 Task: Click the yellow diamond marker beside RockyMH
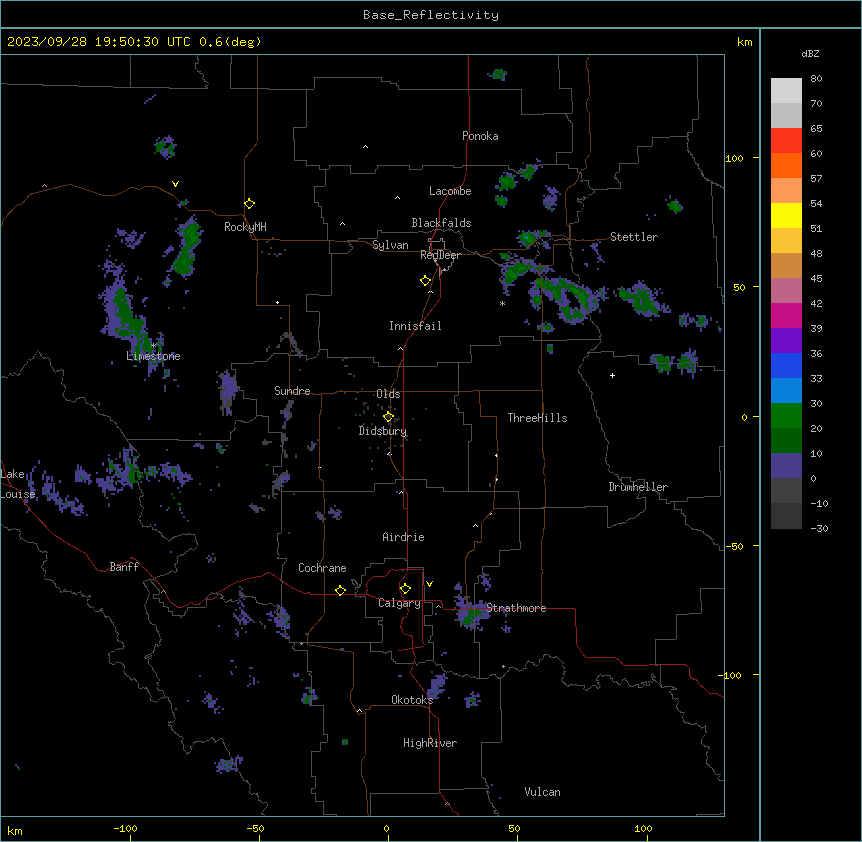249,204
